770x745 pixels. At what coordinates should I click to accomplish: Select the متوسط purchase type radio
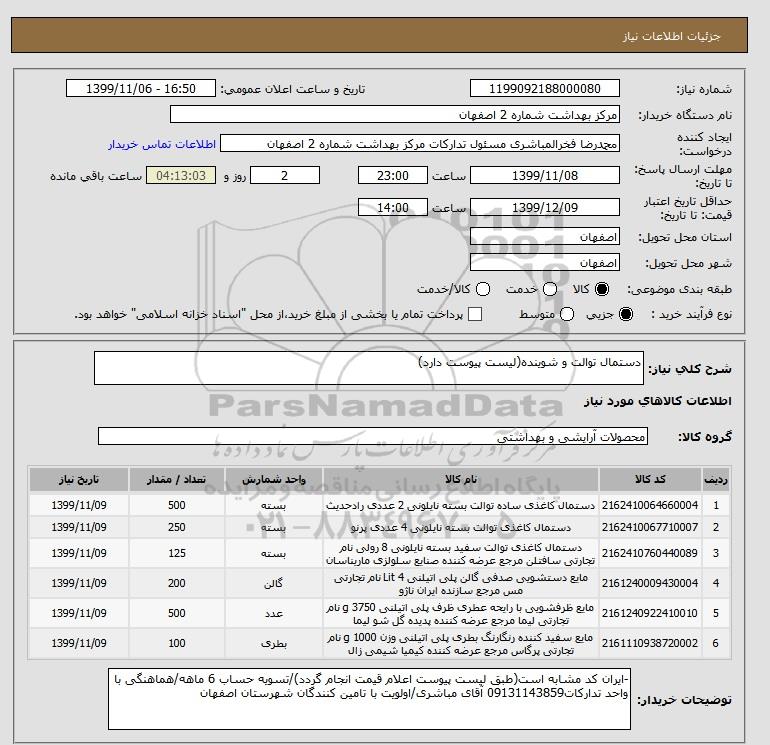[567, 314]
